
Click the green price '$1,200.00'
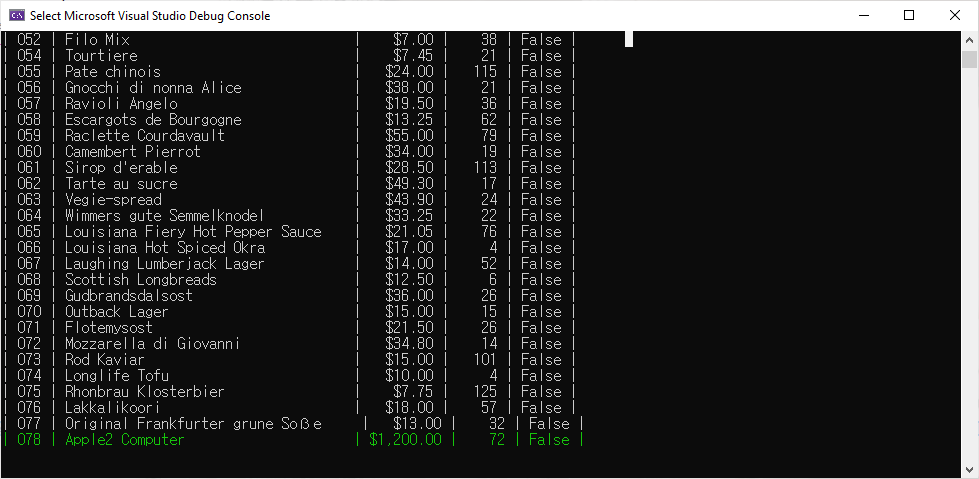point(405,440)
